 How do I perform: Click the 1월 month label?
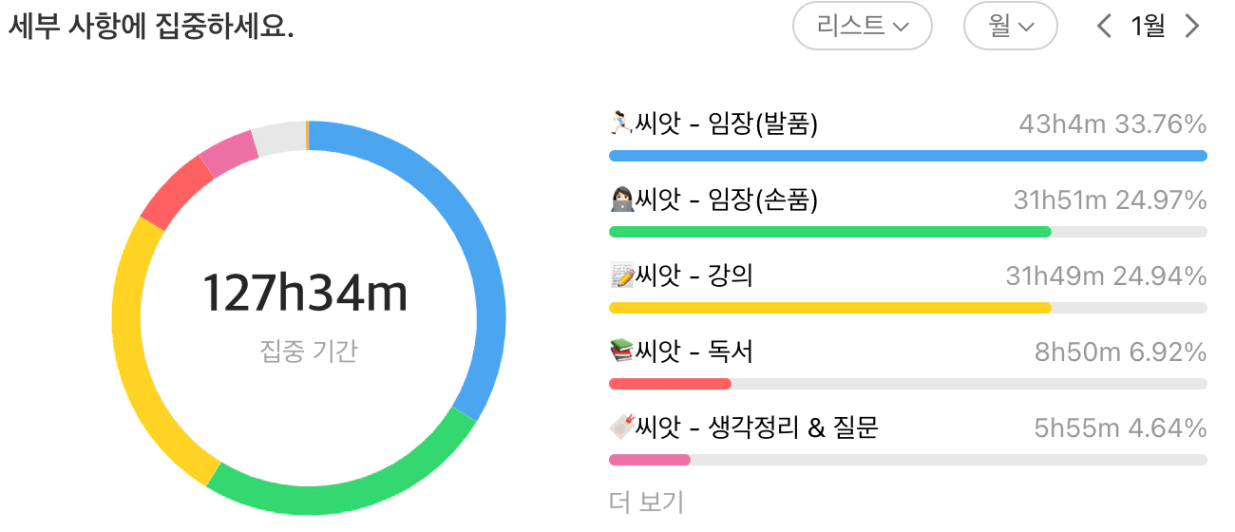(x=1148, y=26)
